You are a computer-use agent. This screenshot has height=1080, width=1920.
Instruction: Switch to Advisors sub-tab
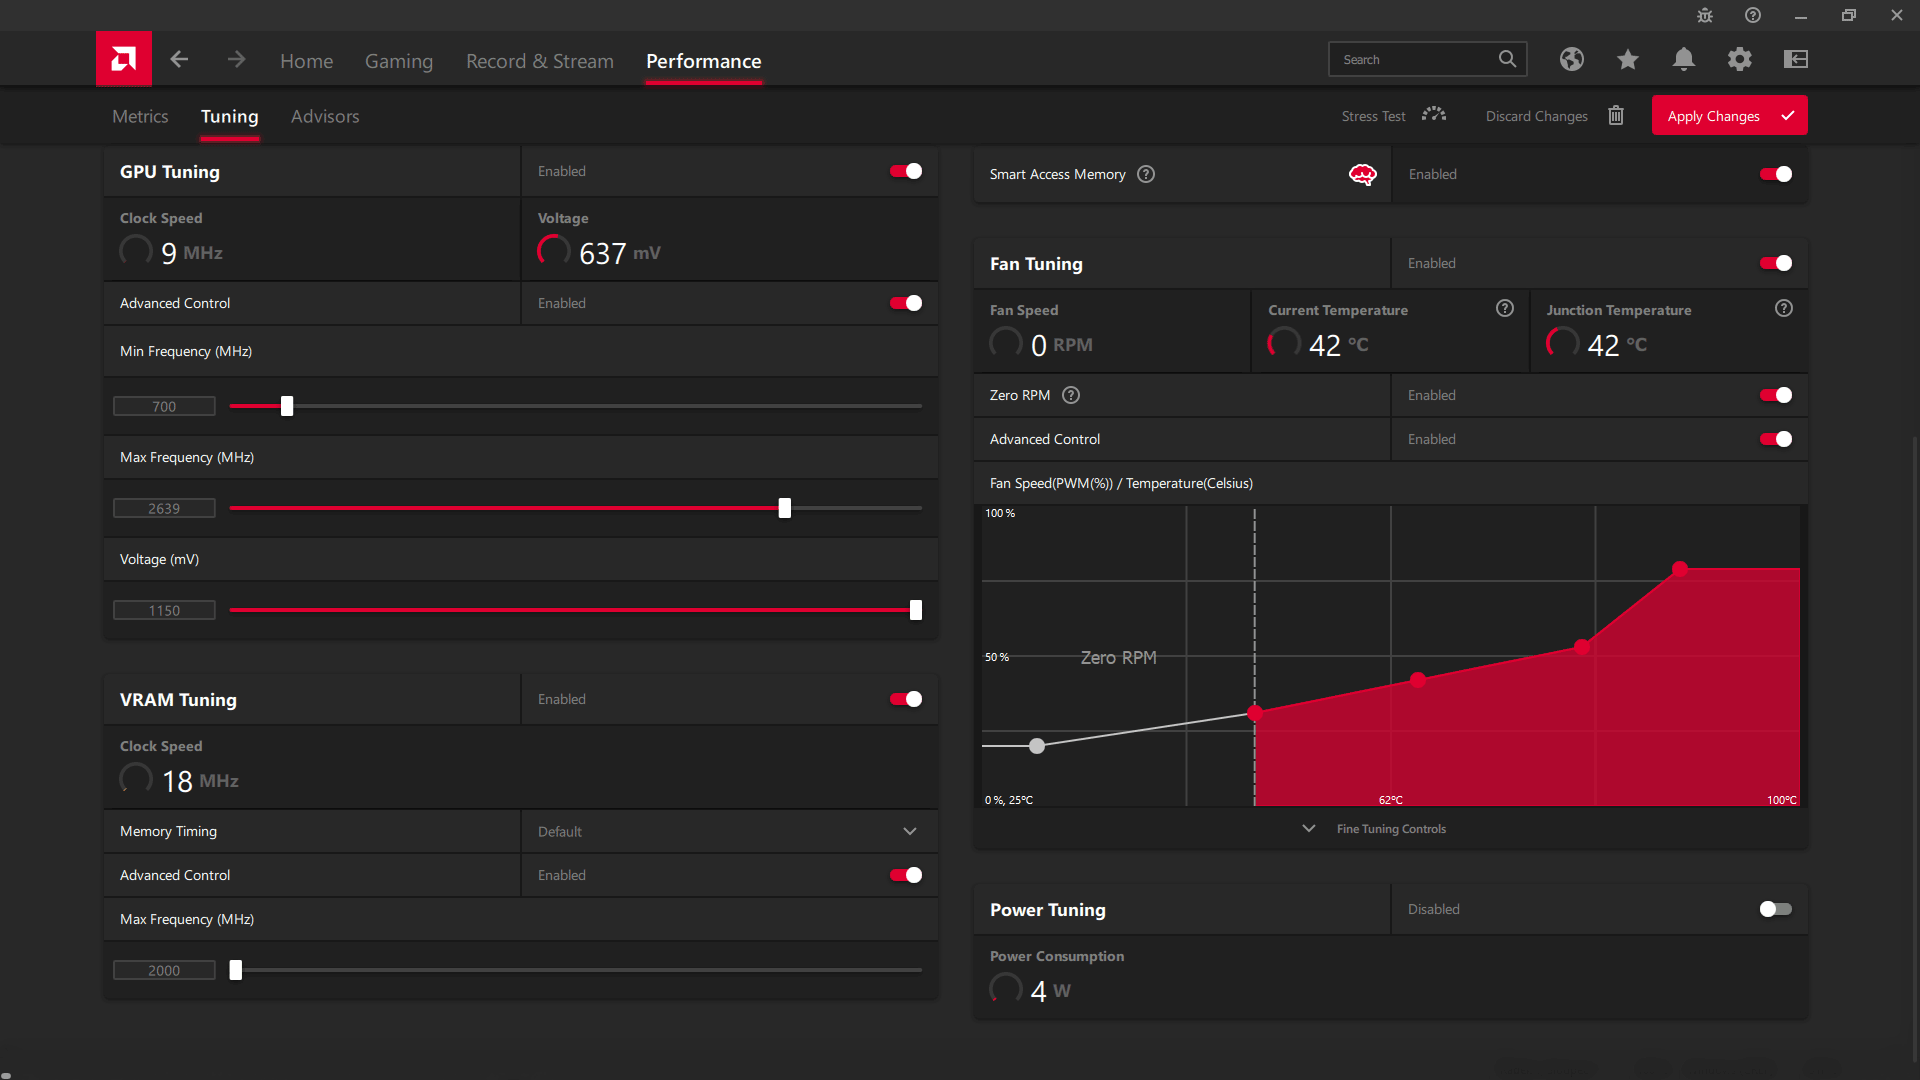coord(325,116)
